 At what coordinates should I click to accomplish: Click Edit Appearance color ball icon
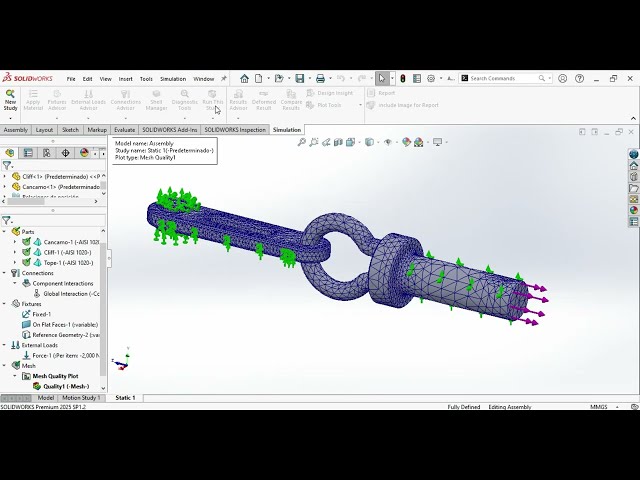pos(406,142)
